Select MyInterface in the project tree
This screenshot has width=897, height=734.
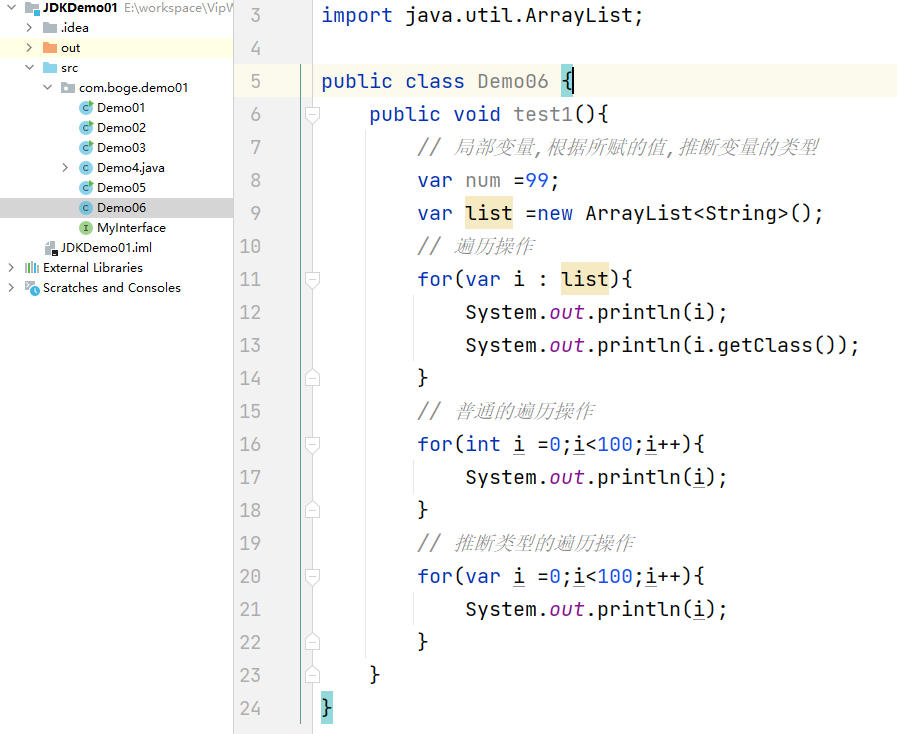131,228
